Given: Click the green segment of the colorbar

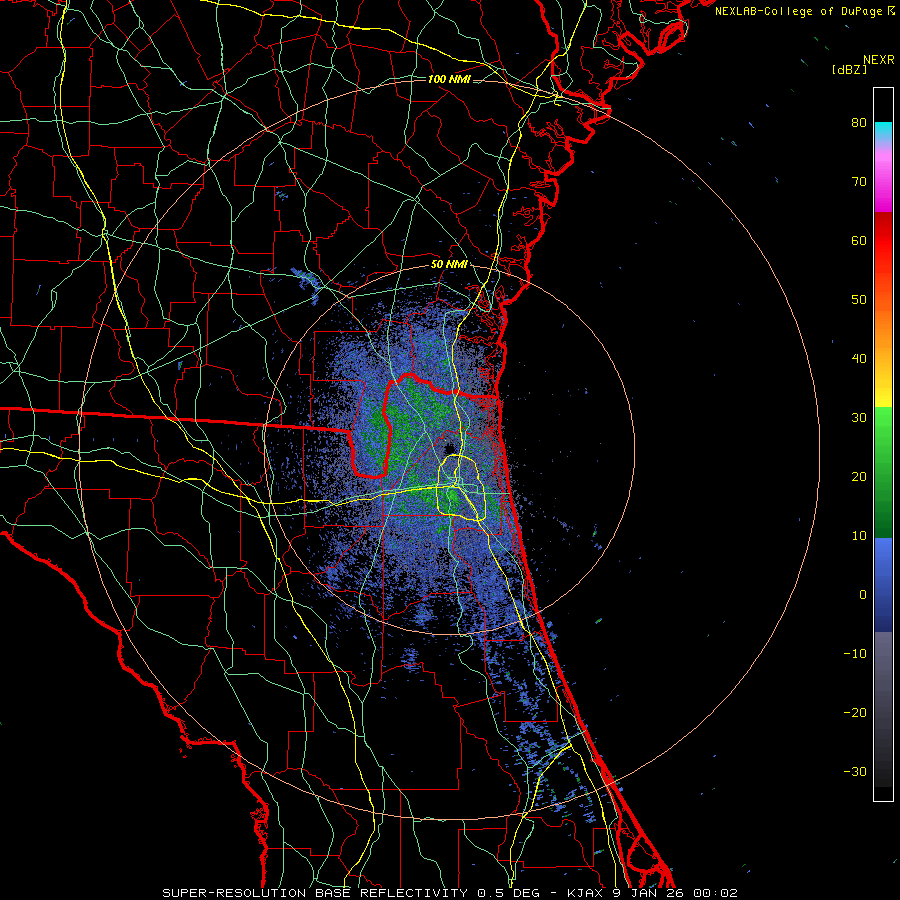Looking at the screenshot, I should tap(883, 472).
